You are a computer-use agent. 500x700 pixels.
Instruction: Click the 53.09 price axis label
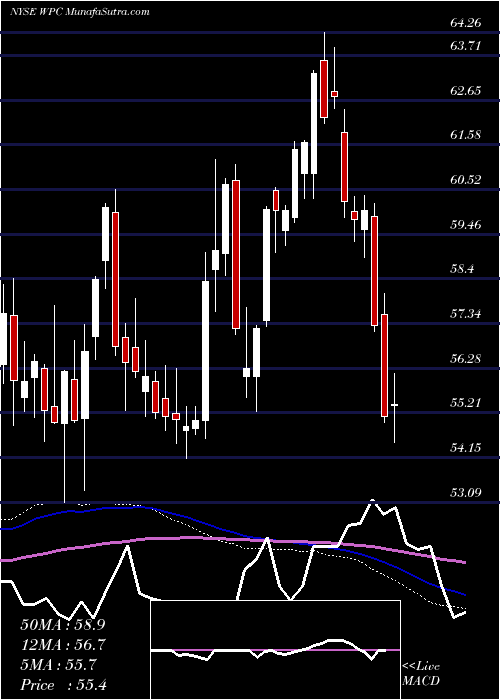(x=466, y=492)
